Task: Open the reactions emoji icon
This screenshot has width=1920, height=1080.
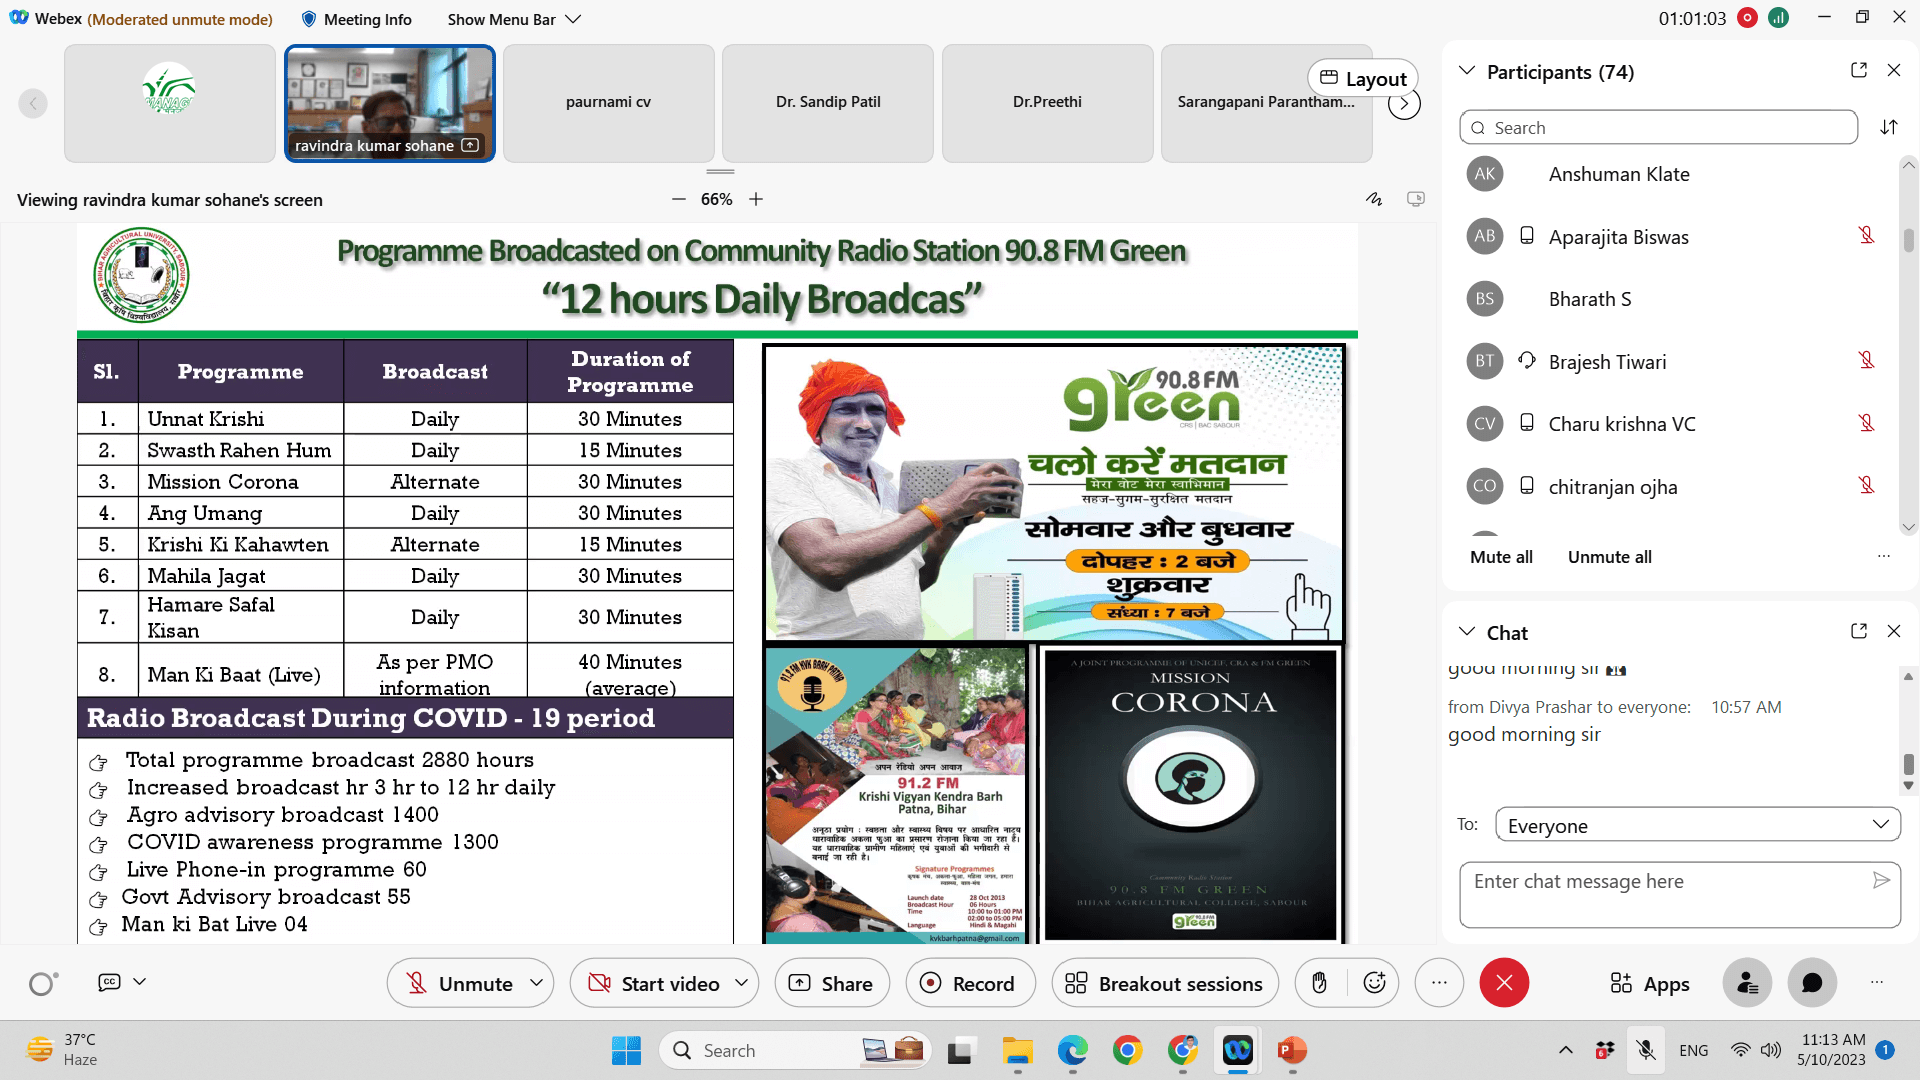Action: coord(1375,983)
